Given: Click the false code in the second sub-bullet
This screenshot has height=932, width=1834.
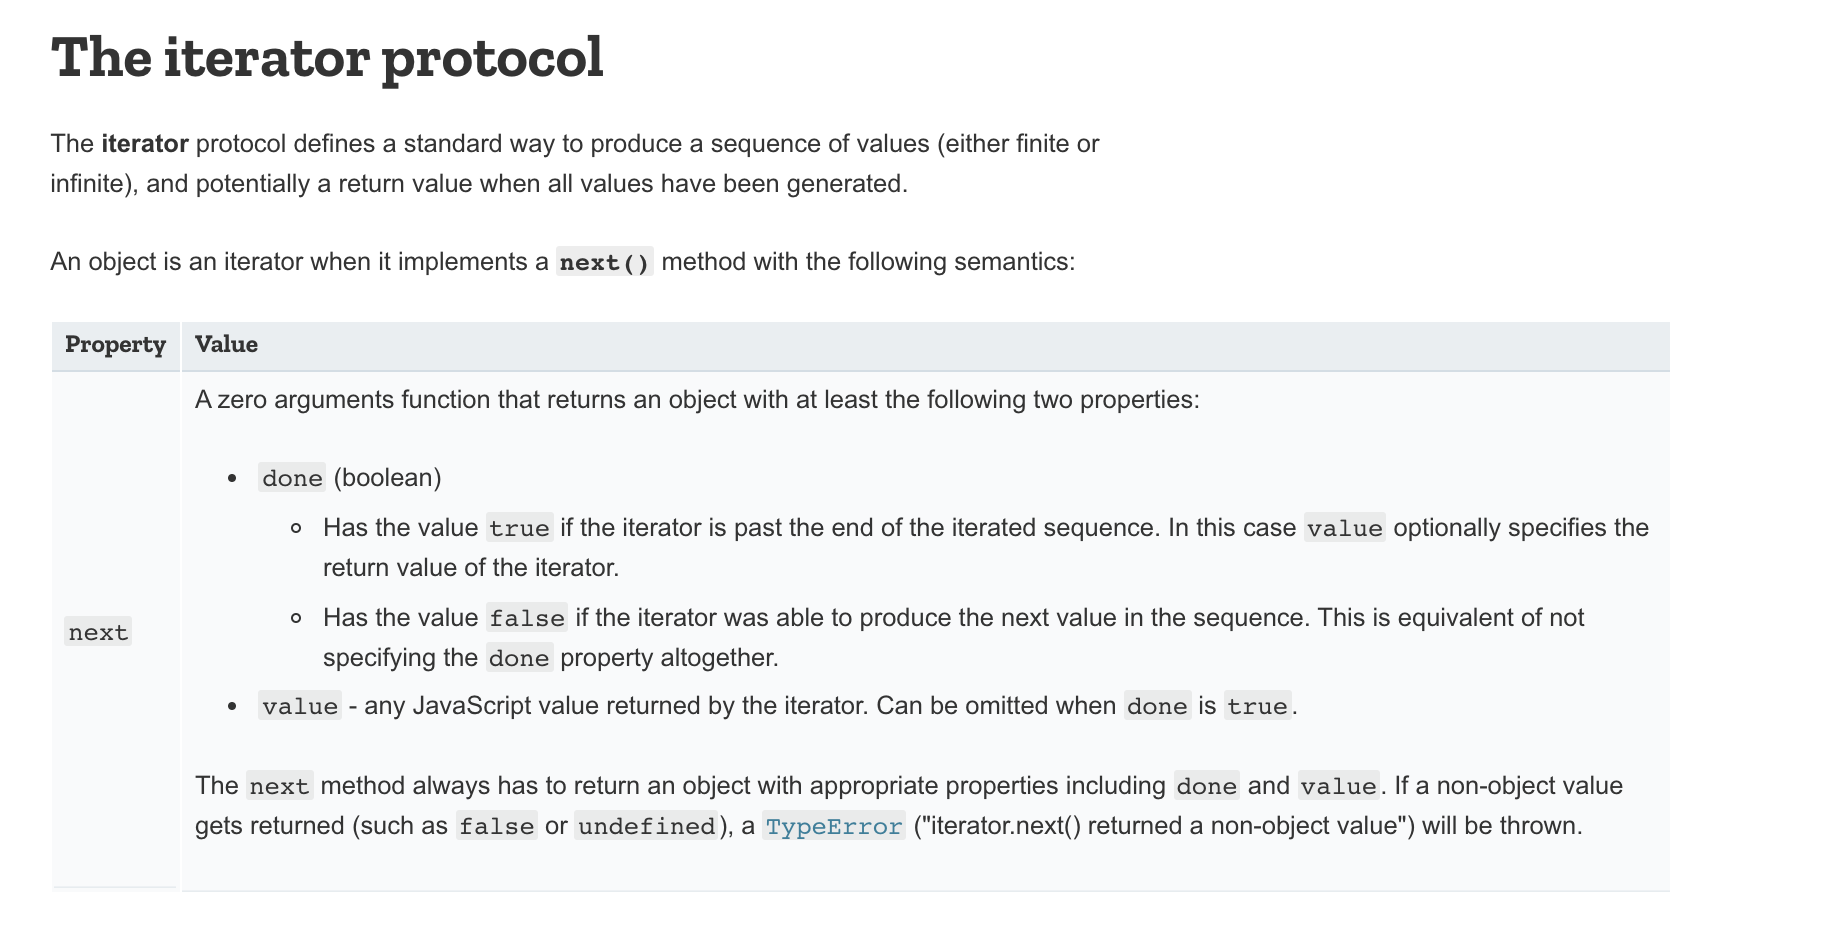Looking at the screenshot, I should (527, 618).
